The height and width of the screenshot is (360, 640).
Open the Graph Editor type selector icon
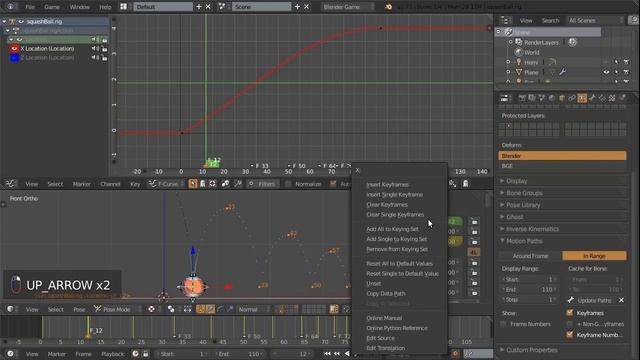pos(10,184)
